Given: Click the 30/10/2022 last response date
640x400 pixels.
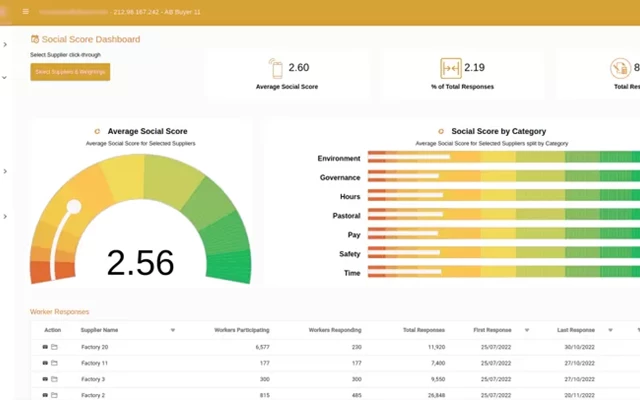Looking at the screenshot, I should [579, 347].
